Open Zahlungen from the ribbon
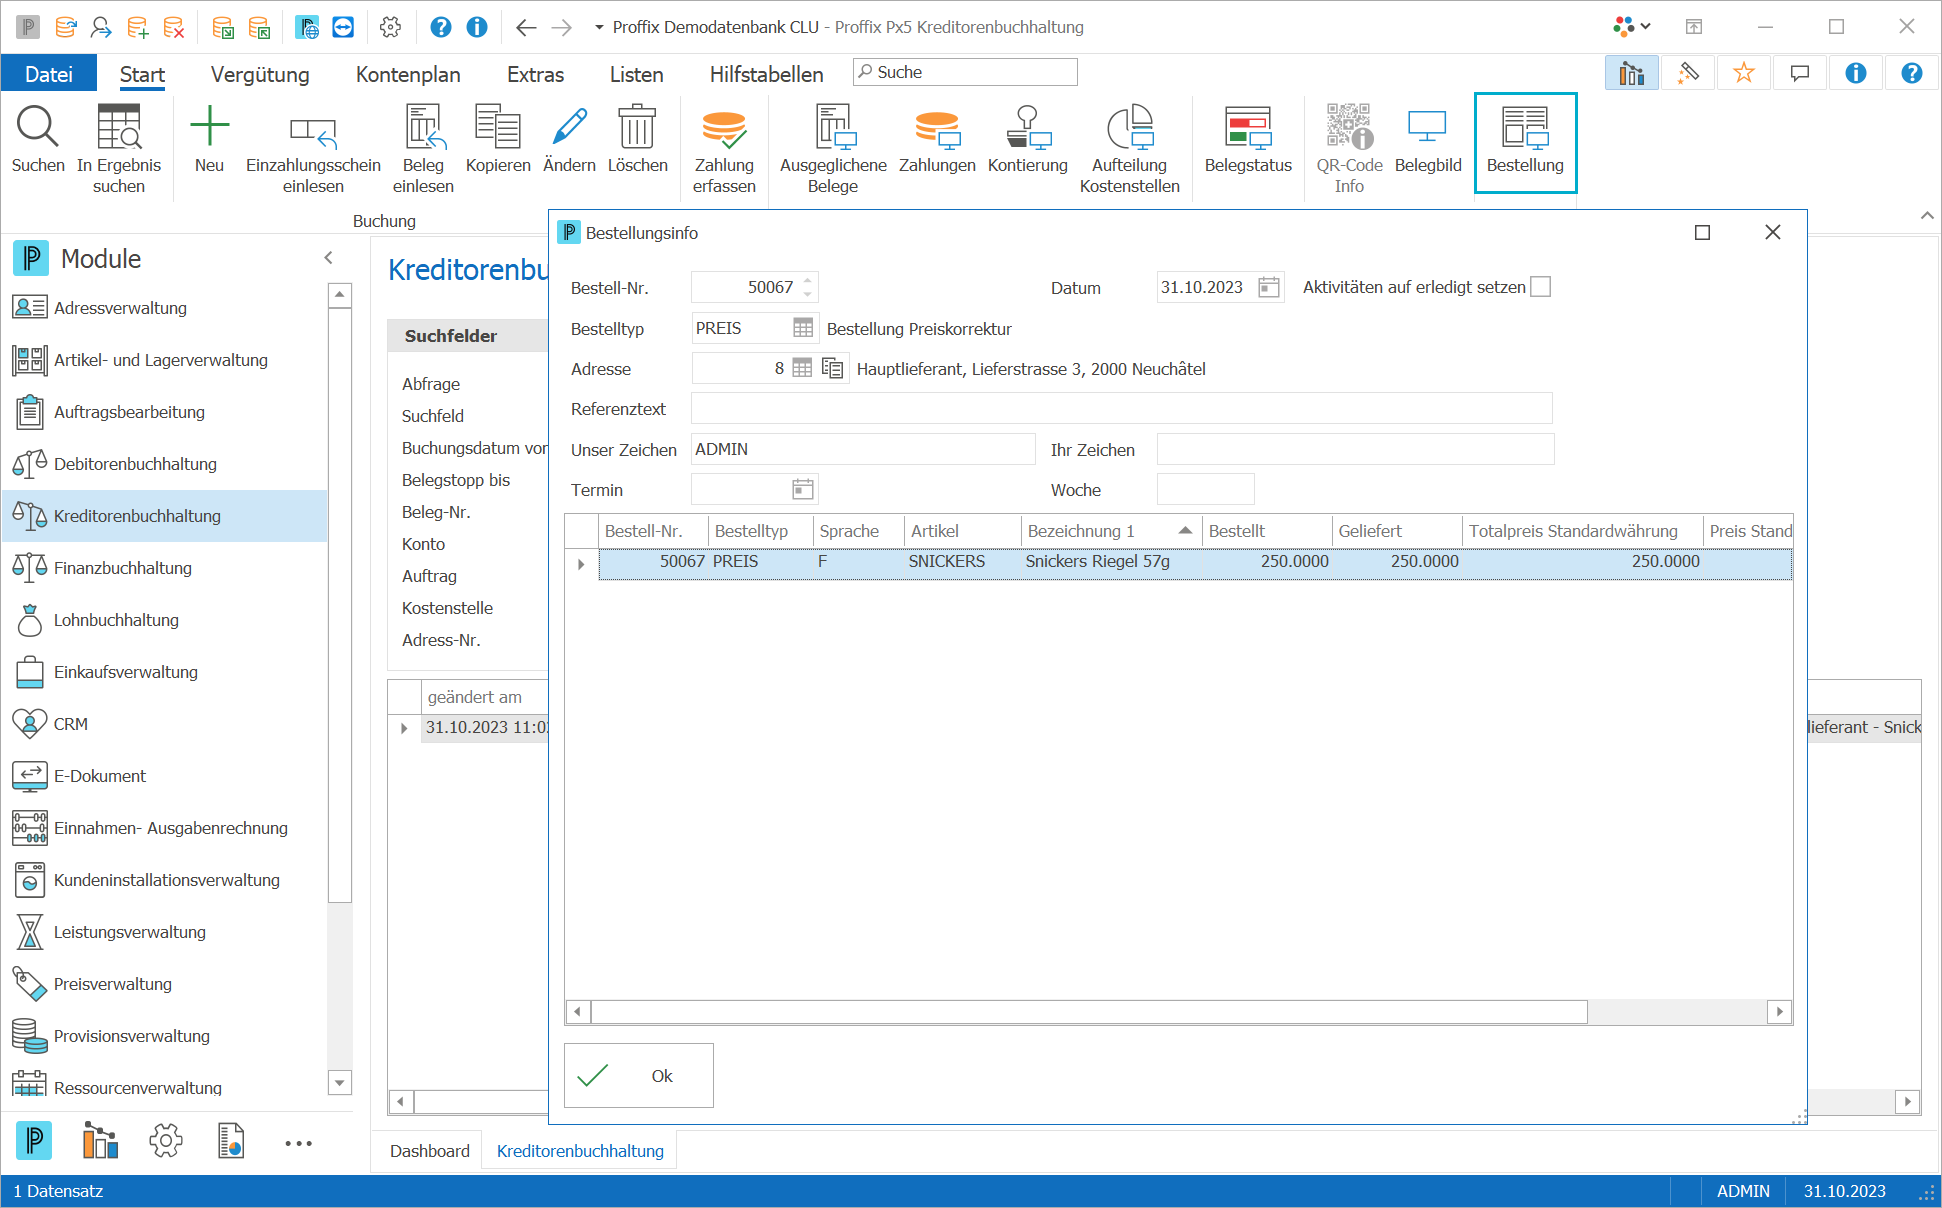Image resolution: width=1942 pixels, height=1208 pixels. tap(937, 141)
